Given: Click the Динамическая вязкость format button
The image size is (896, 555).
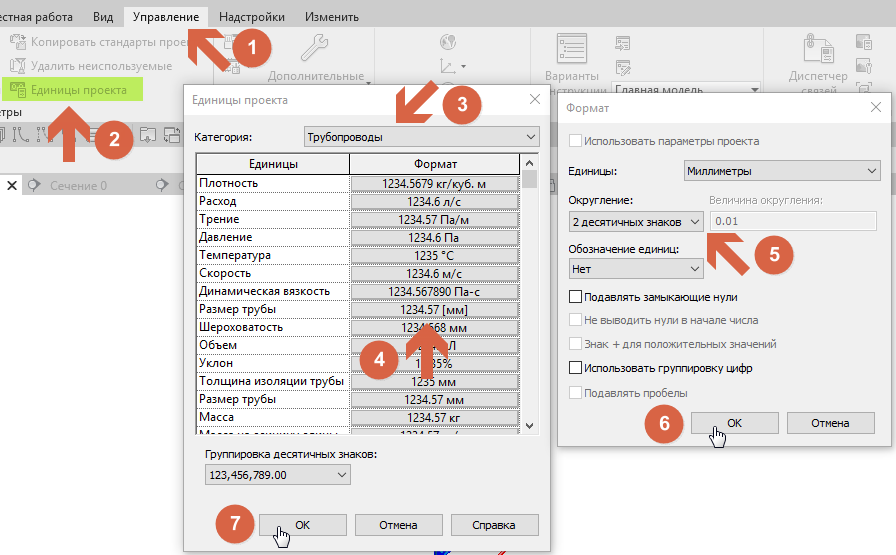Looking at the screenshot, I should tap(434, 292).
